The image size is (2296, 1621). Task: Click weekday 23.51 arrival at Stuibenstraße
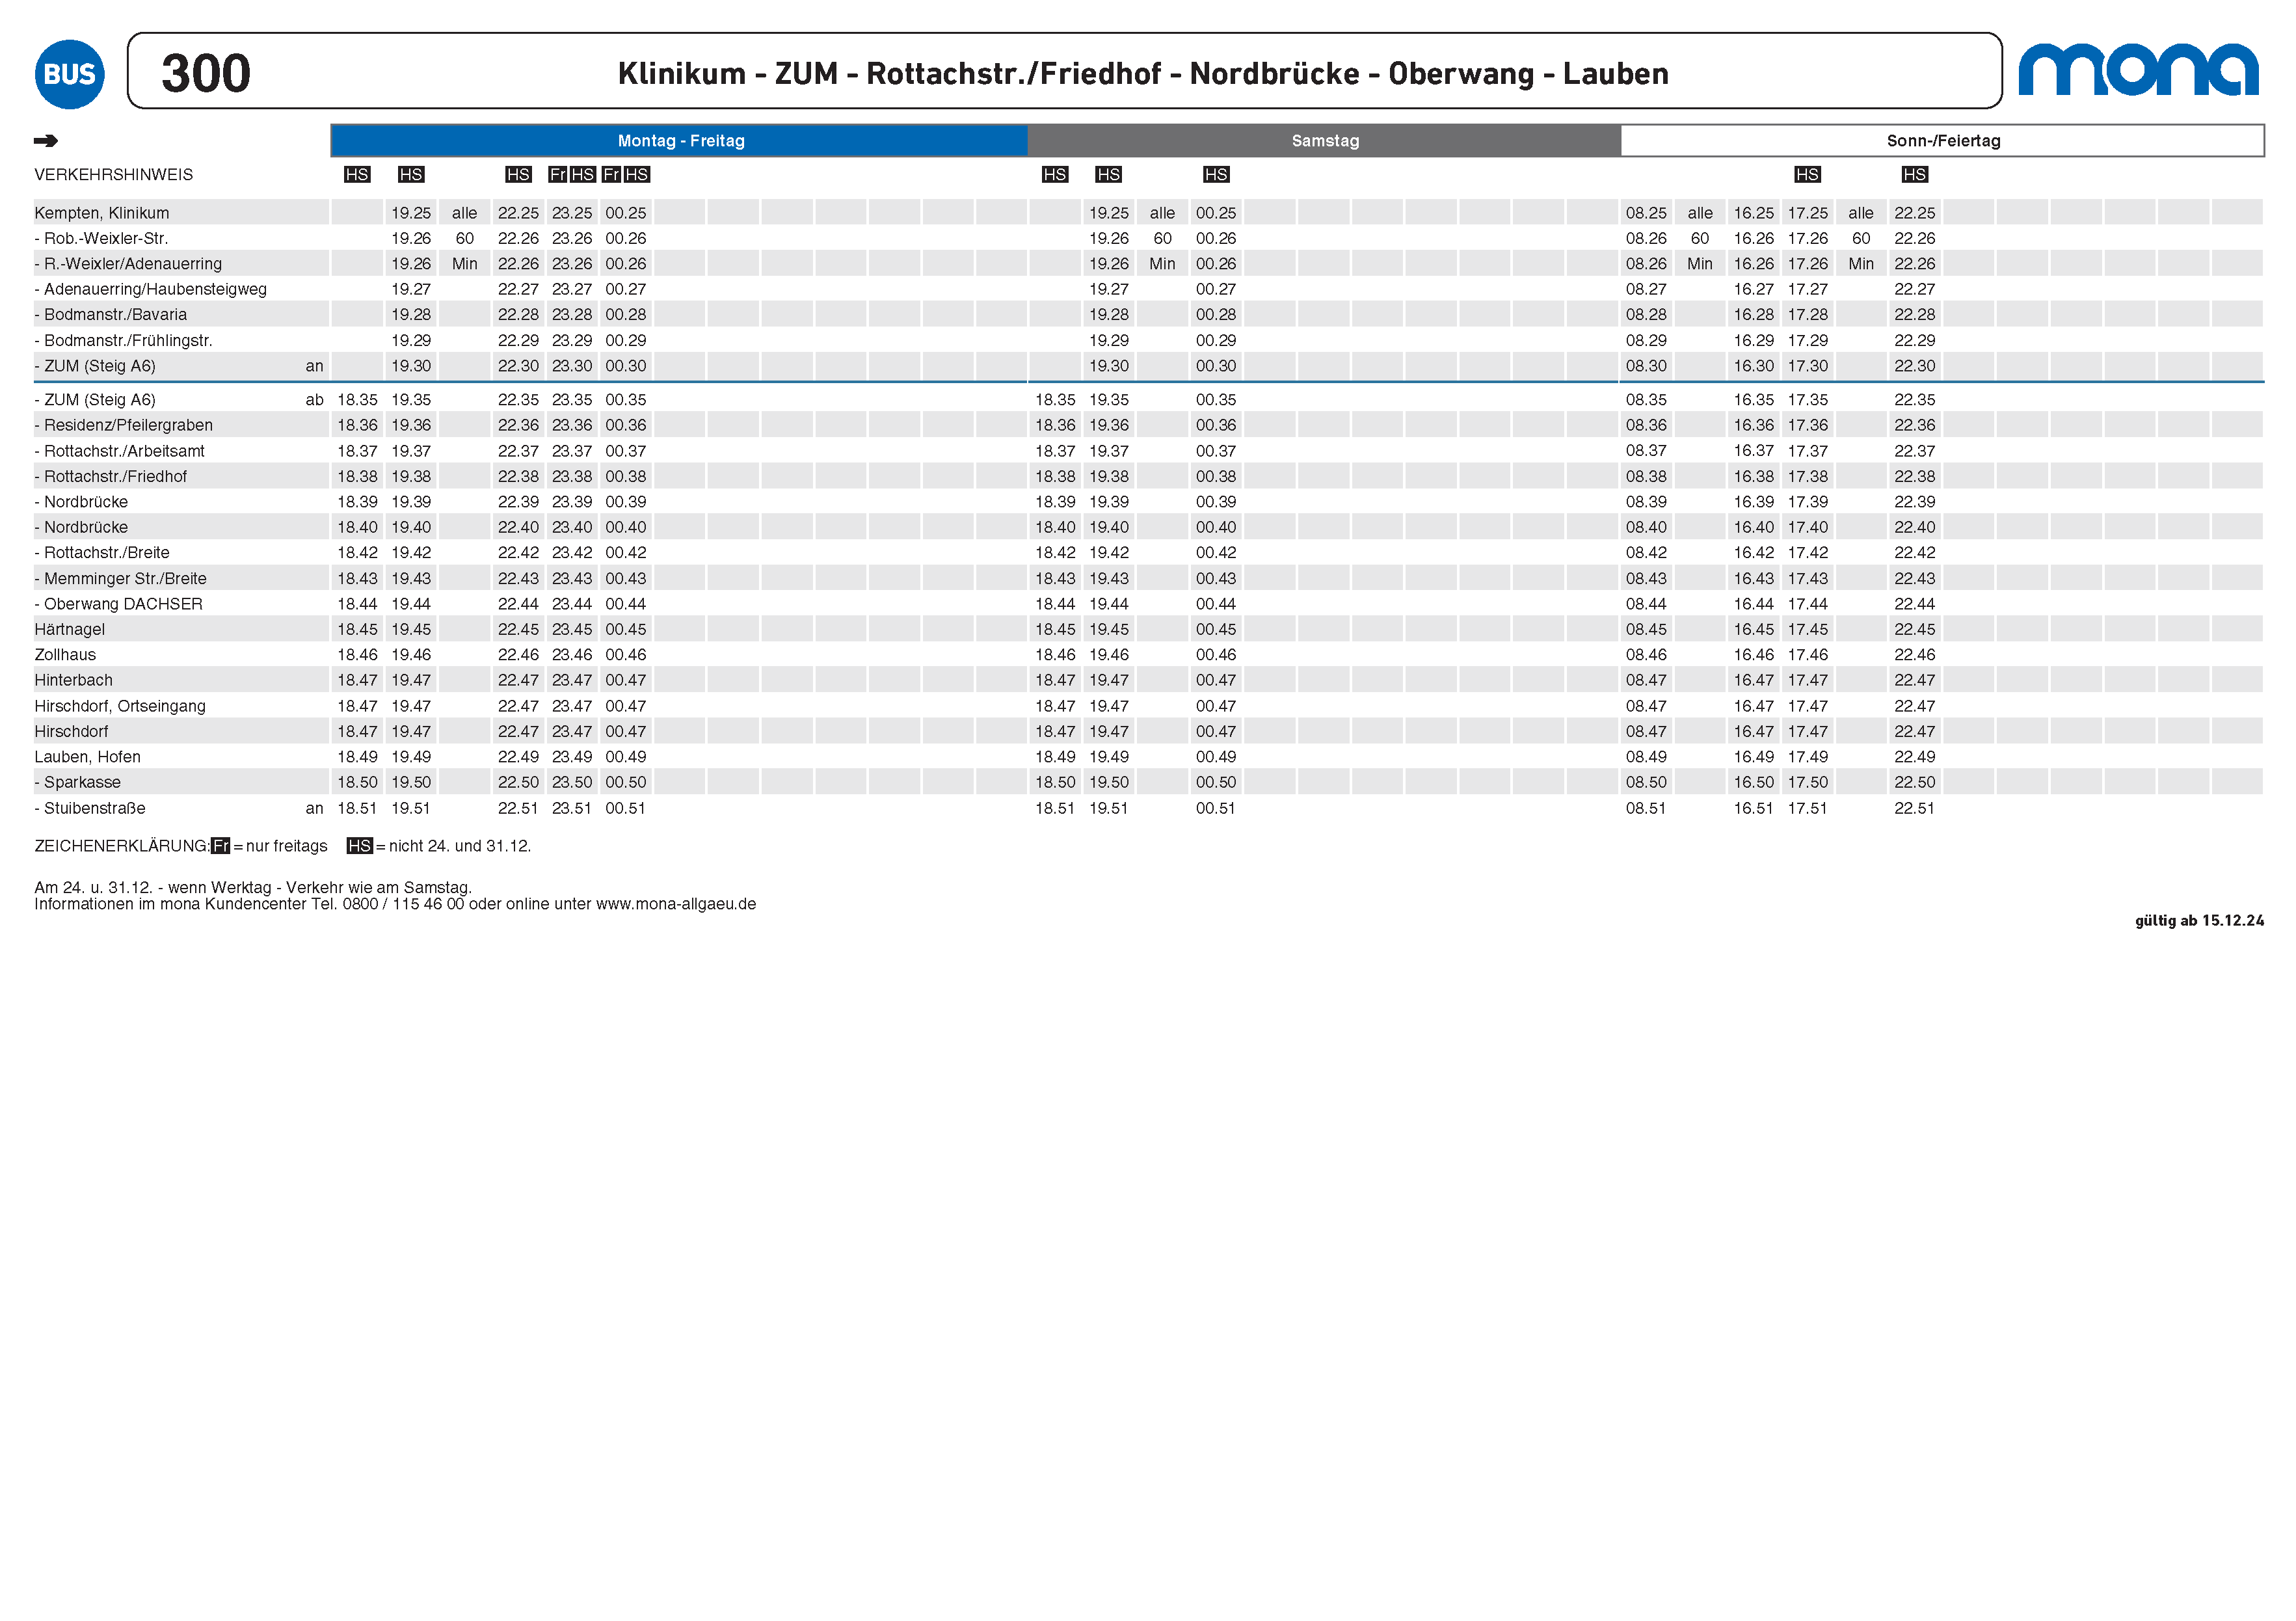572,808
